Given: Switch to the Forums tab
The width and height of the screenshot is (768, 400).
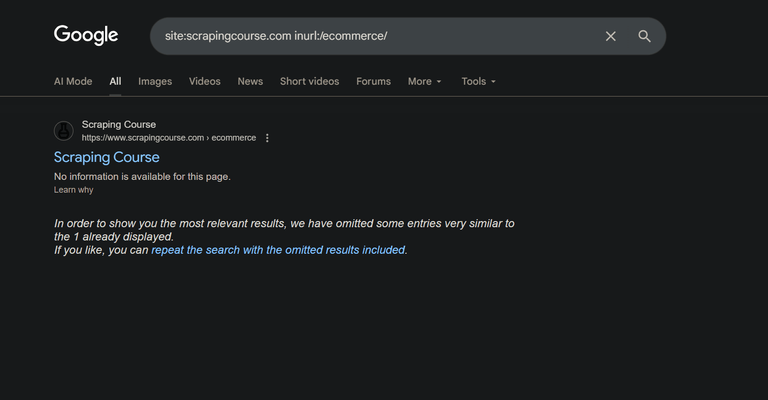Looking at the screenshot, I should tap(373, 81).
